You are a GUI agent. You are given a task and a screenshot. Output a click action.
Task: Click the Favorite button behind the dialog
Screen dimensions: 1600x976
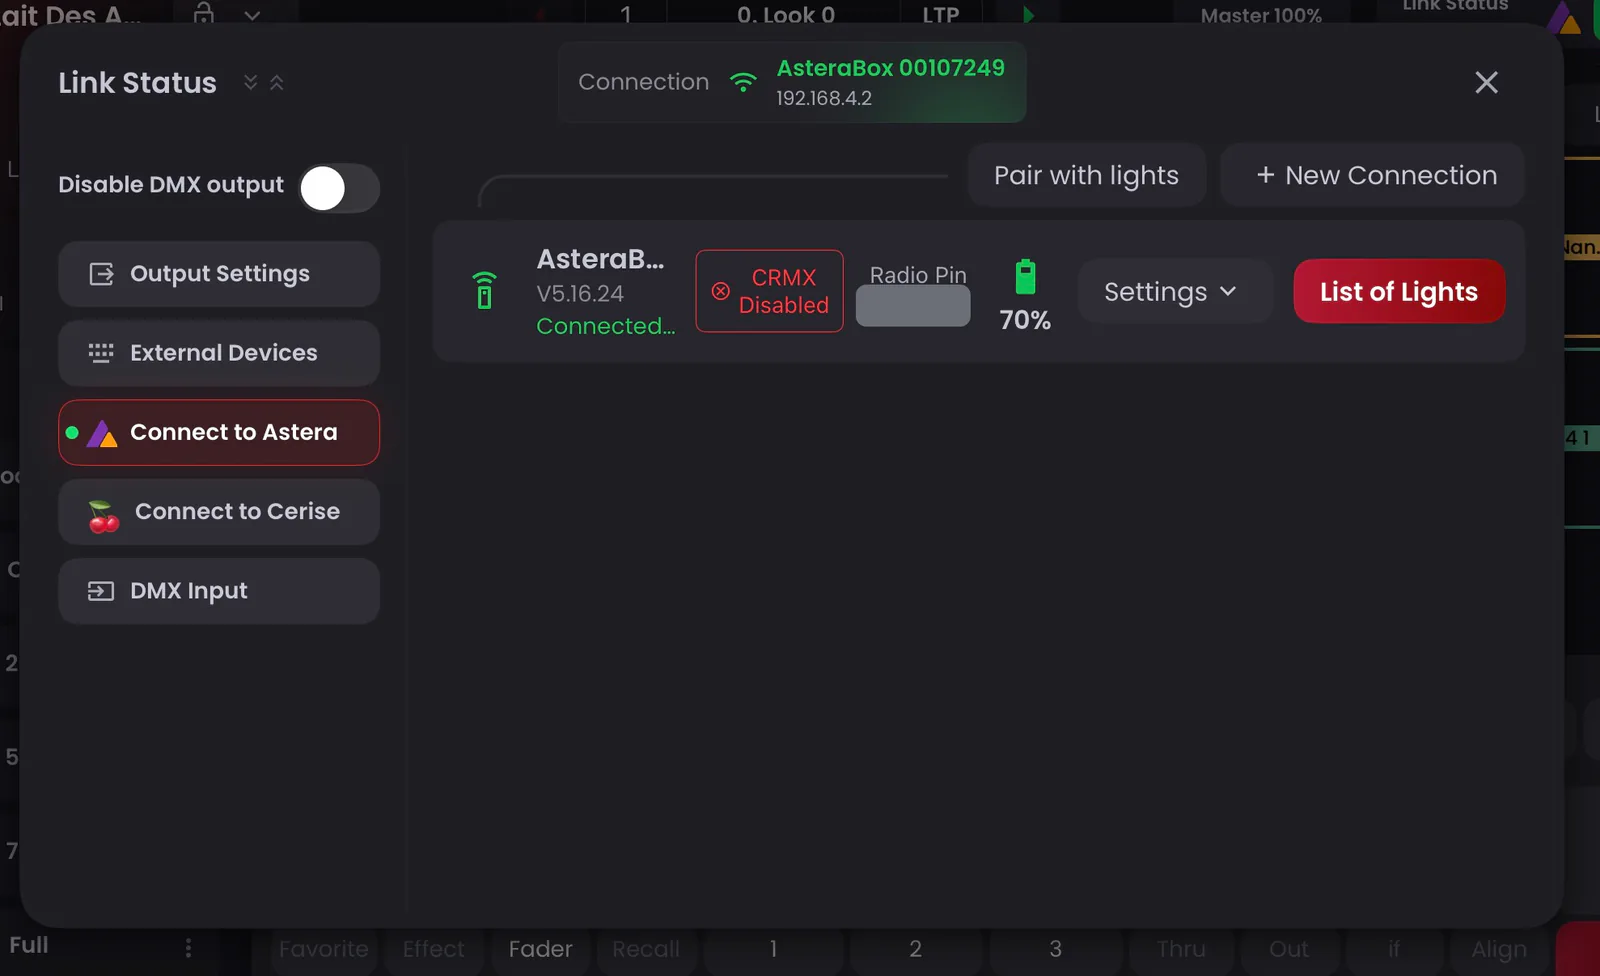point(323,949)
